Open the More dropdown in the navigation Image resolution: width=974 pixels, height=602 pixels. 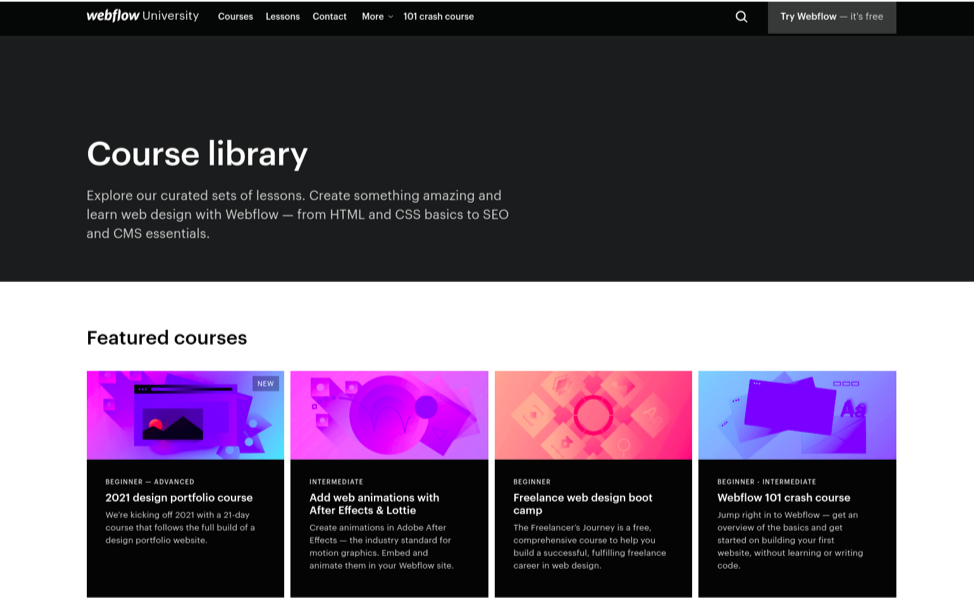click(x=376, y=17)
